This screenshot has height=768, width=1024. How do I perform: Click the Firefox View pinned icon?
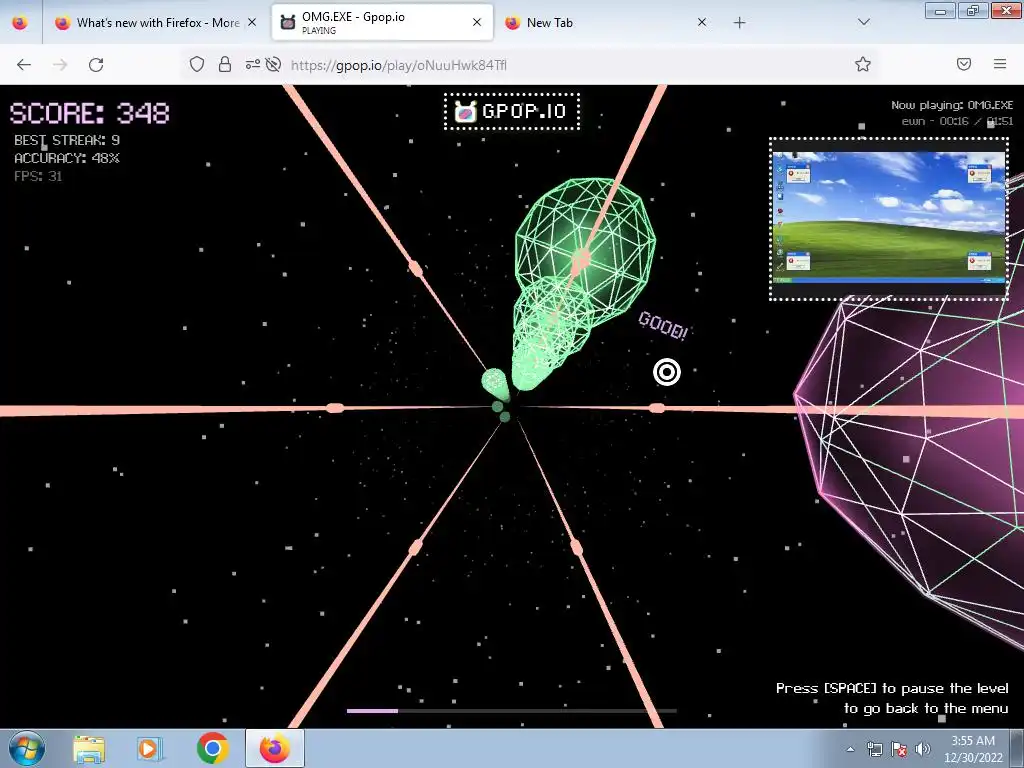20,22
